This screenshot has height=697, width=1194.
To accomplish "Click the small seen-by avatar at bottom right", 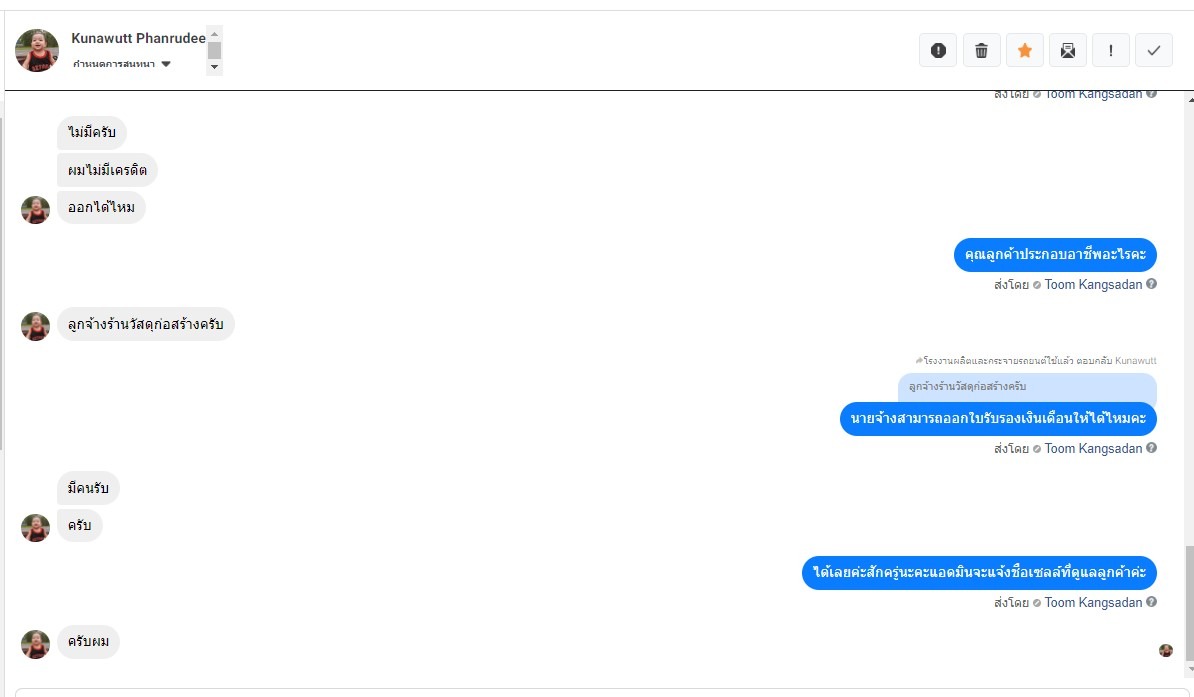I will coord(1165,650).
